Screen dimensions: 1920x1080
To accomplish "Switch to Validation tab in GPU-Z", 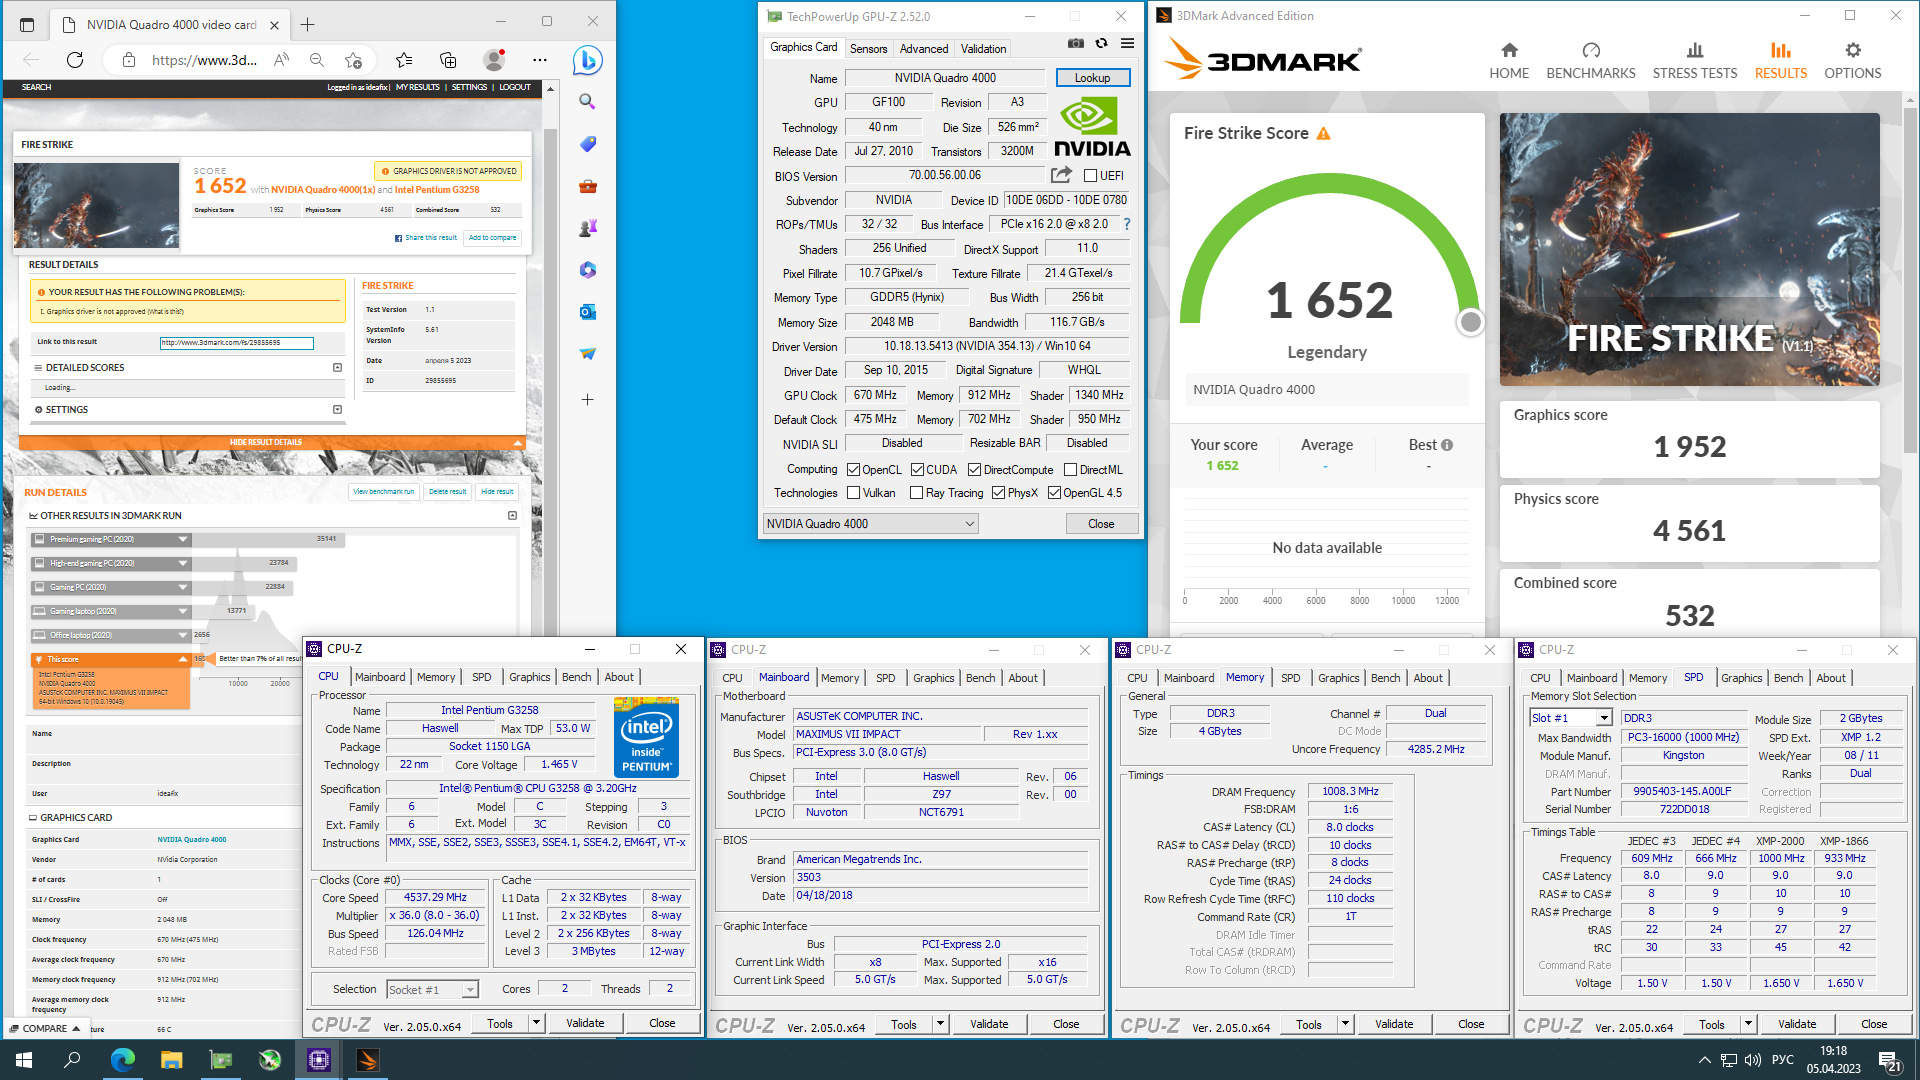I will point(984,49).
